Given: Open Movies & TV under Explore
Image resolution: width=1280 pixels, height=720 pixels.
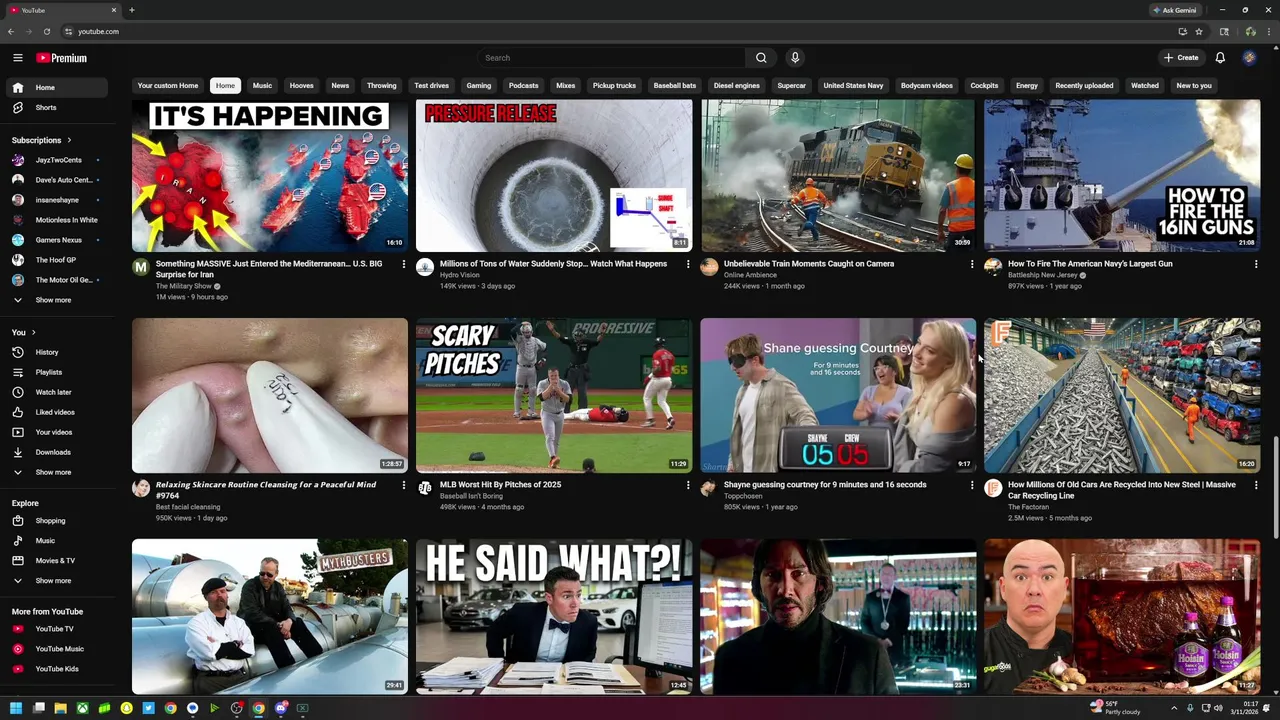Looking at the screenshot, I should [x=56, y=561].
